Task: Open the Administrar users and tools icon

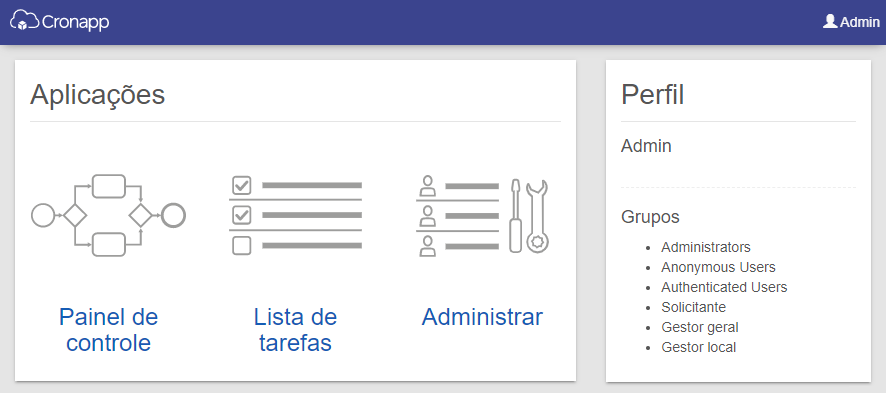Action: 482,215
